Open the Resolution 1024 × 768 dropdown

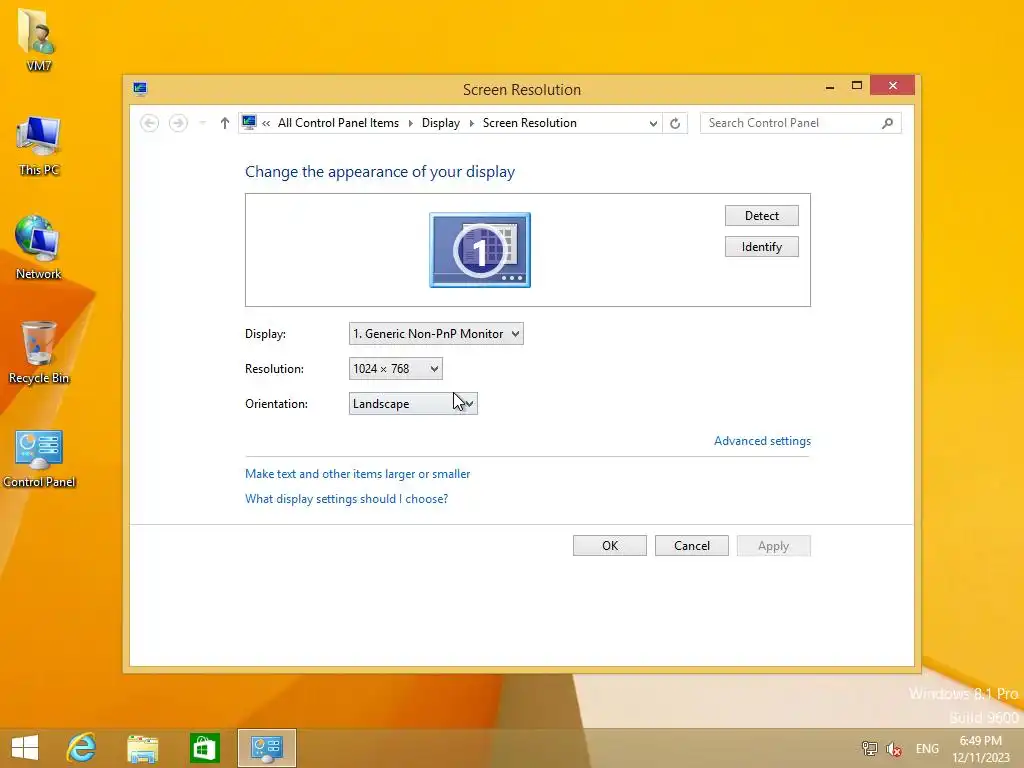point(396,369)
